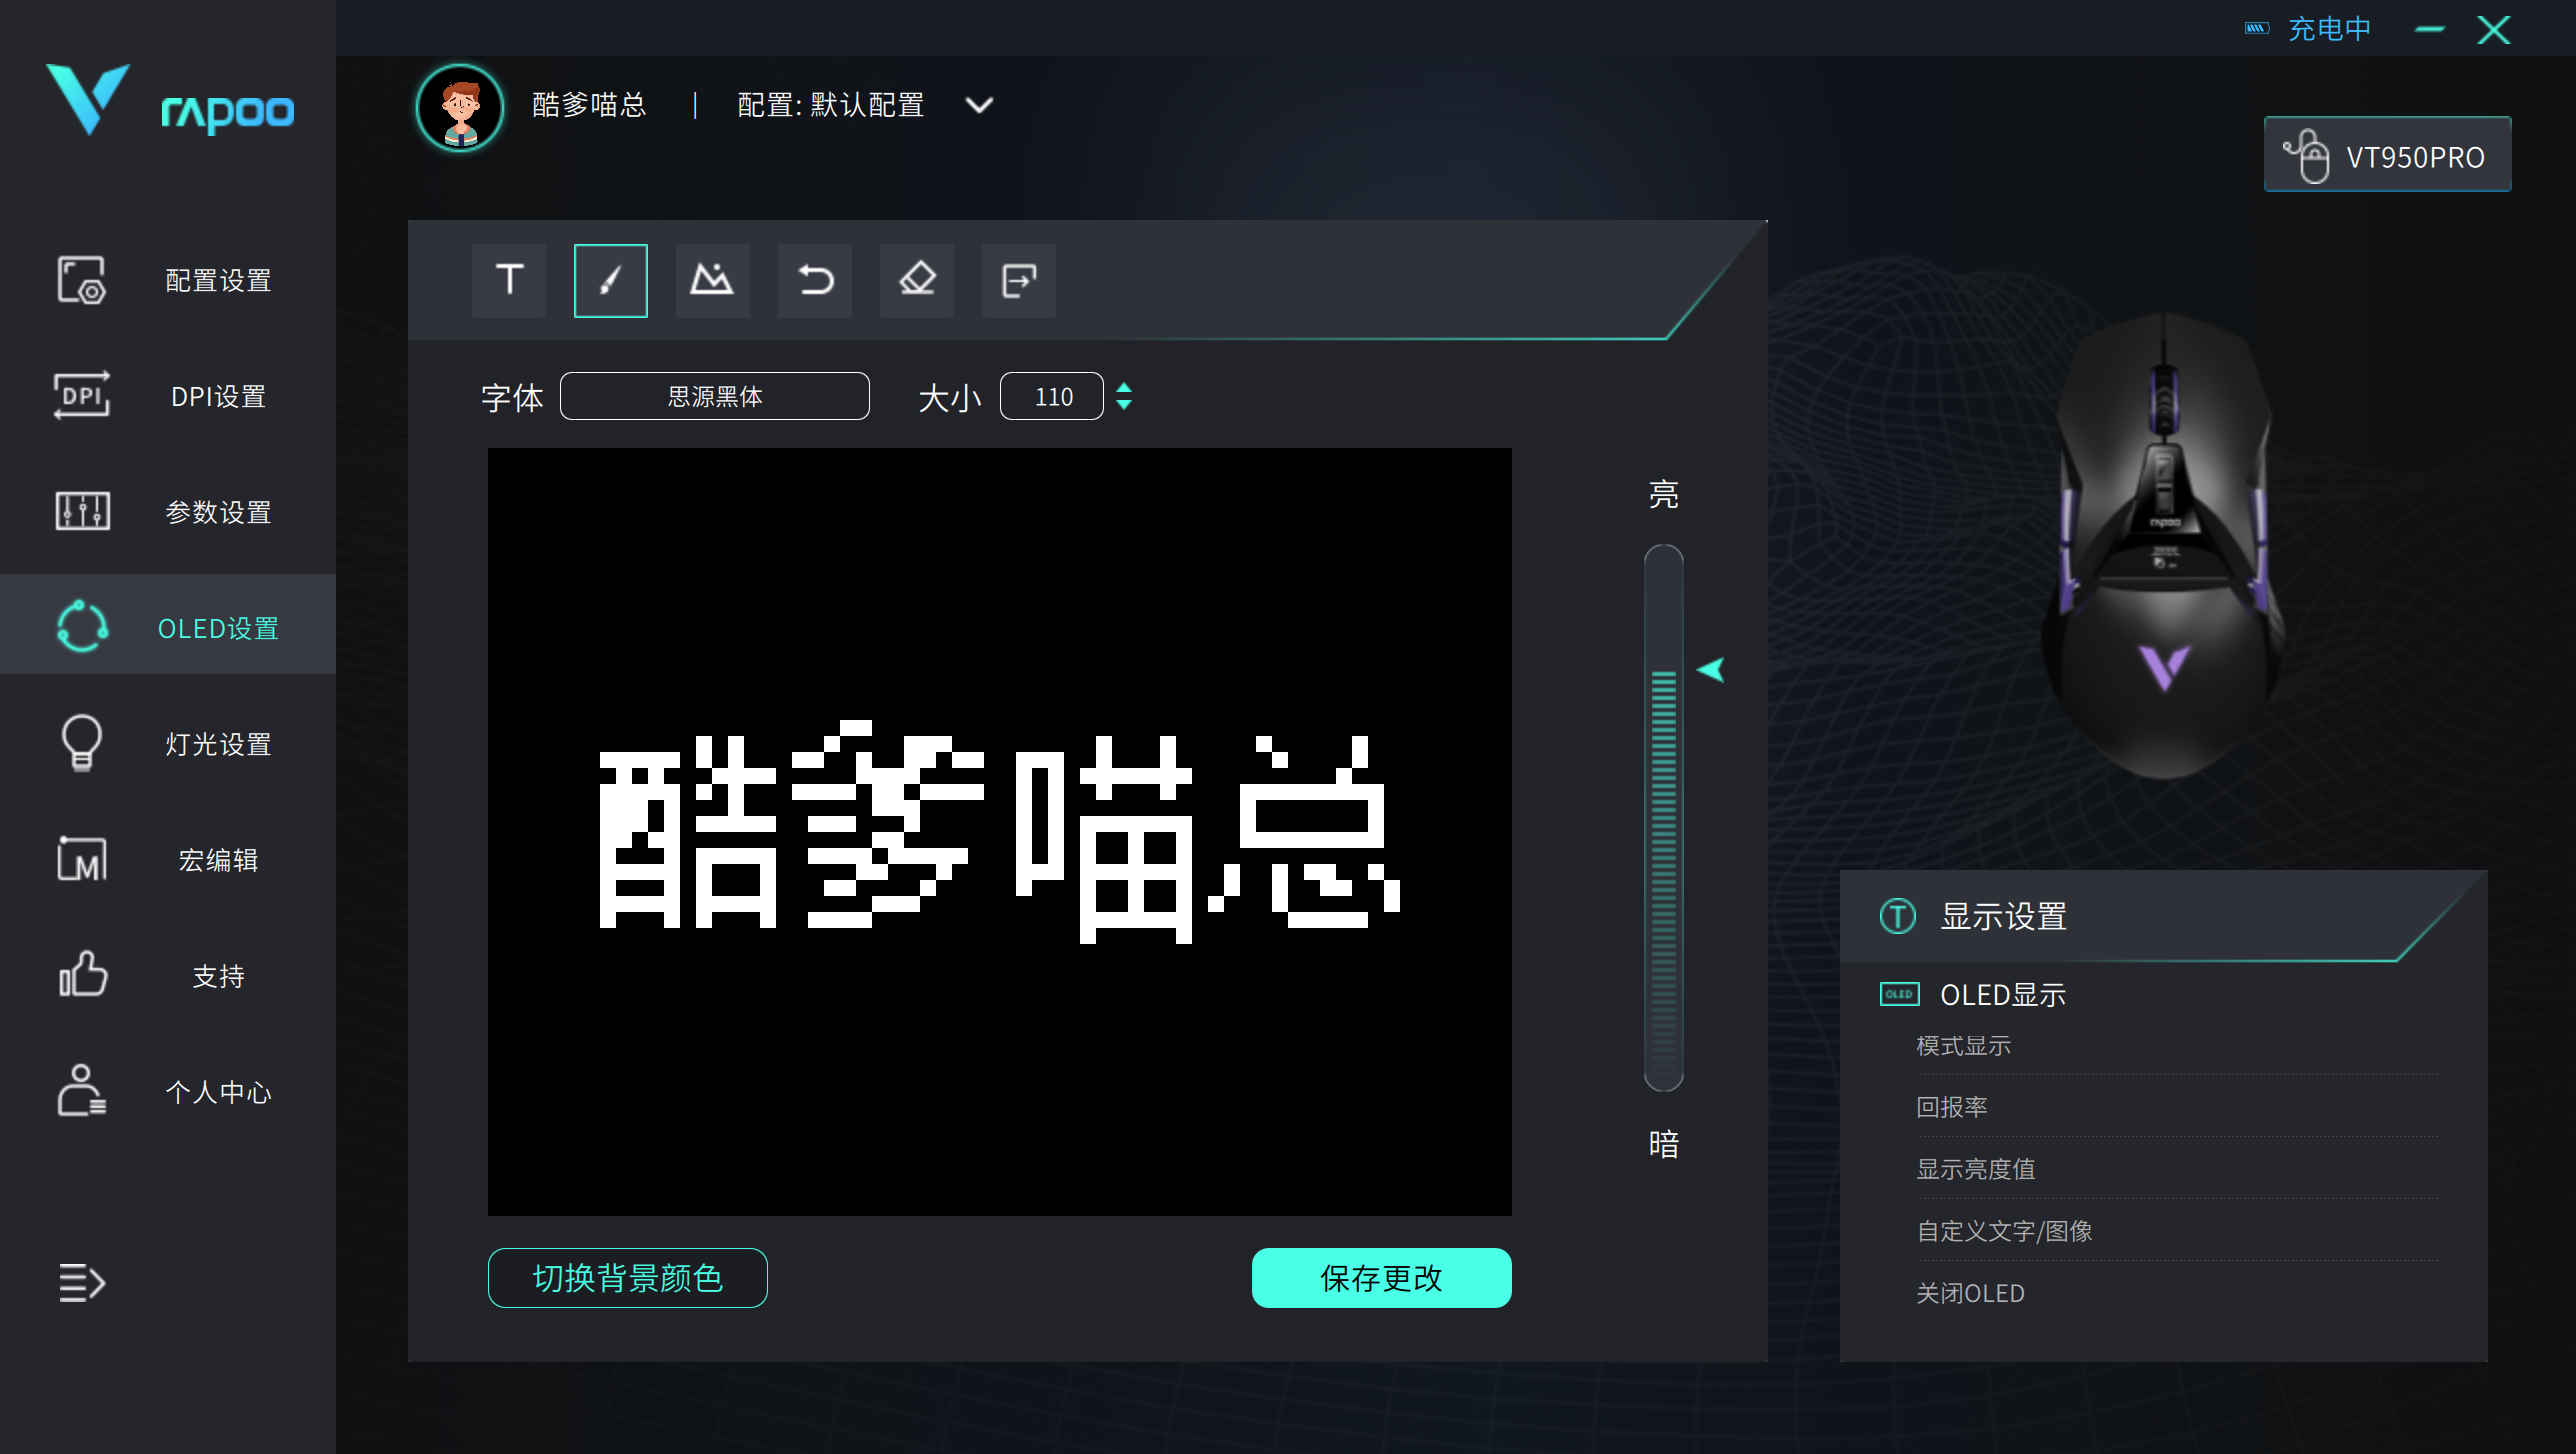Image resolution: width=2576 pixels, height=1454 pixels.
Task: Click the VT950PRO device selector
Action: point(2387,155)
